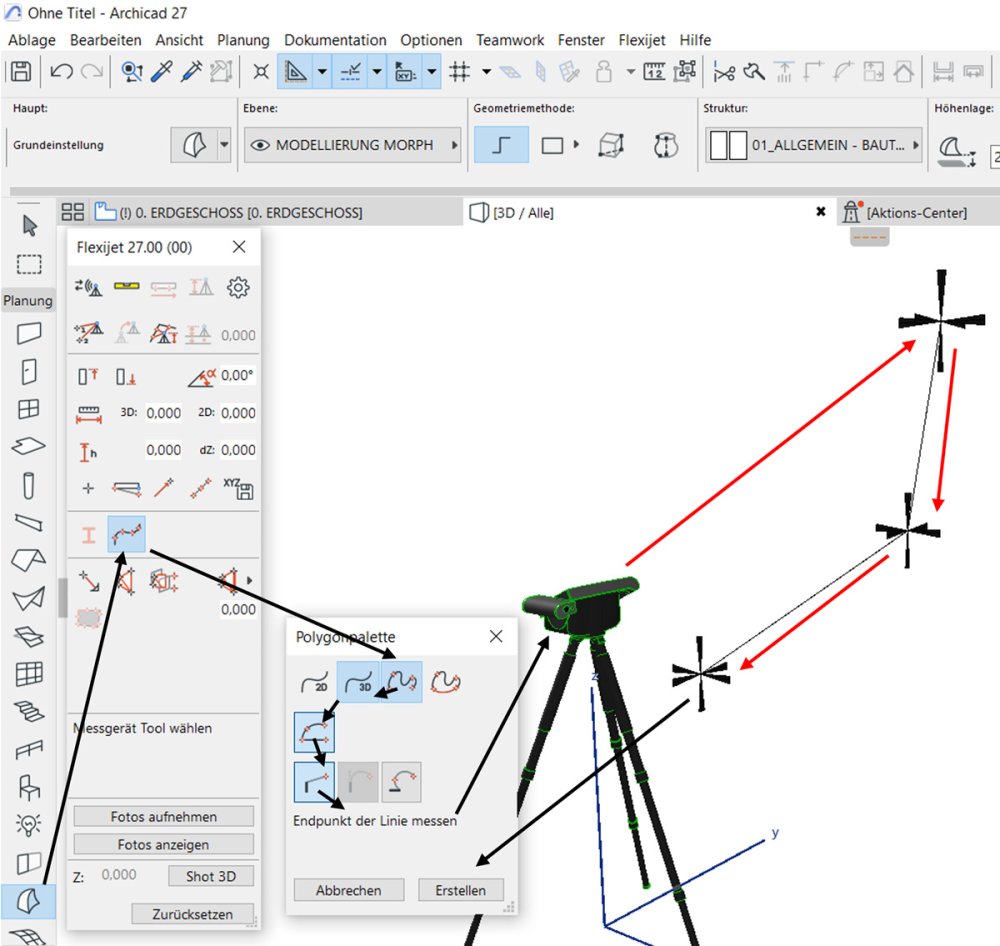Expand the Flexijet tool flyout arrow
Viewport: 1000px width, 946px height.
click(x=249, y=580)
